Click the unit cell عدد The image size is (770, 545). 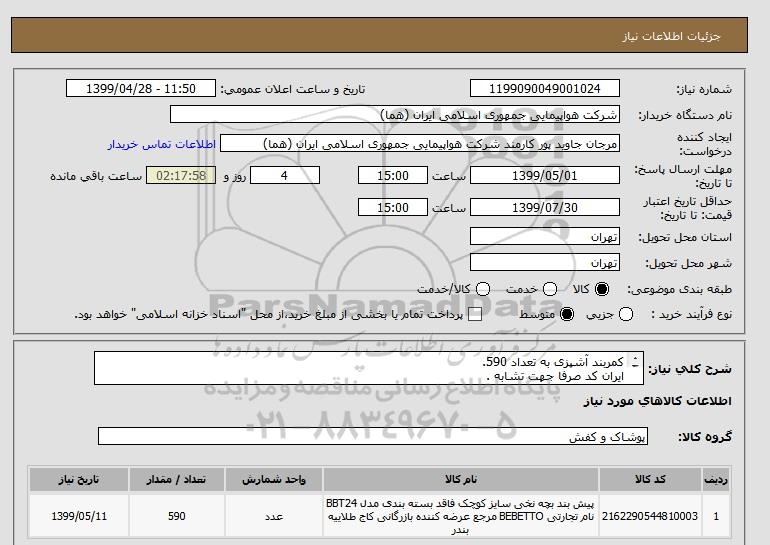(x=274, y=517)
